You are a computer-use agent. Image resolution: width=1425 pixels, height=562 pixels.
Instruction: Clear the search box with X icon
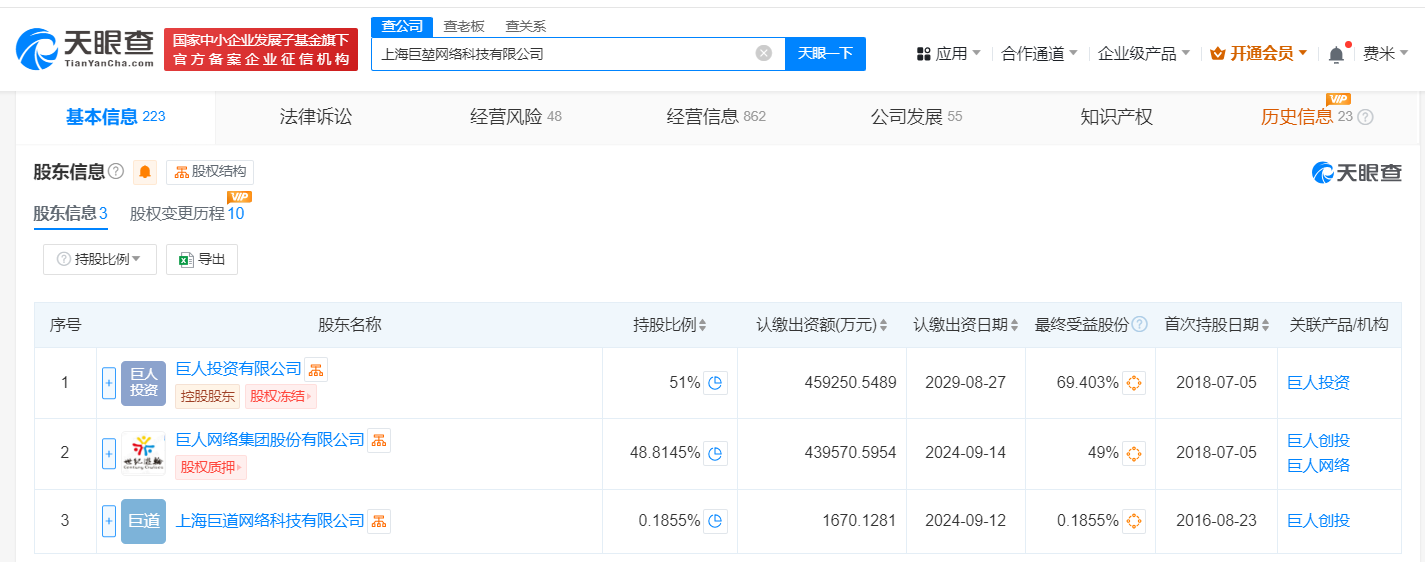[763, 54]
